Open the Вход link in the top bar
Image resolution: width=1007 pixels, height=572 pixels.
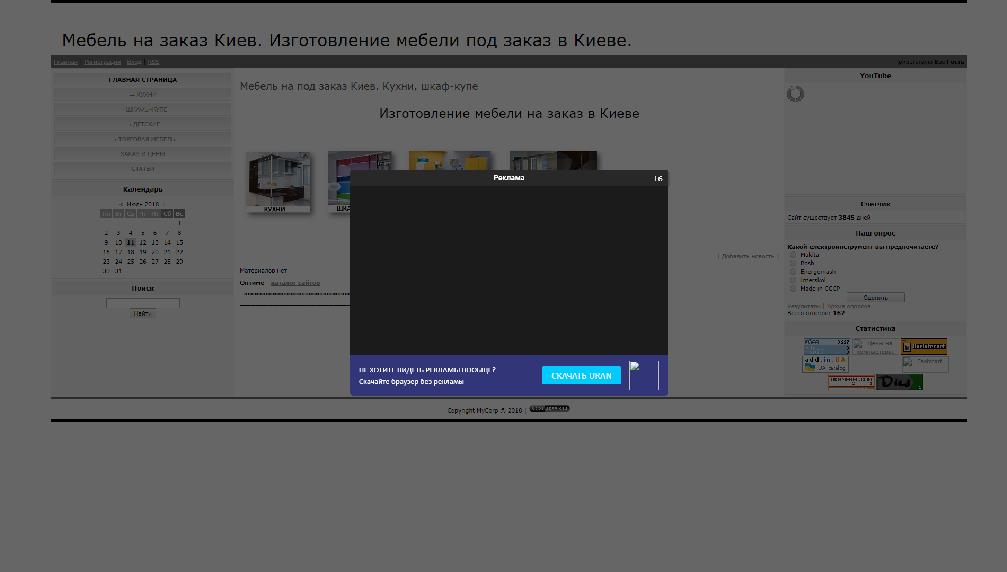pos(134,62)
